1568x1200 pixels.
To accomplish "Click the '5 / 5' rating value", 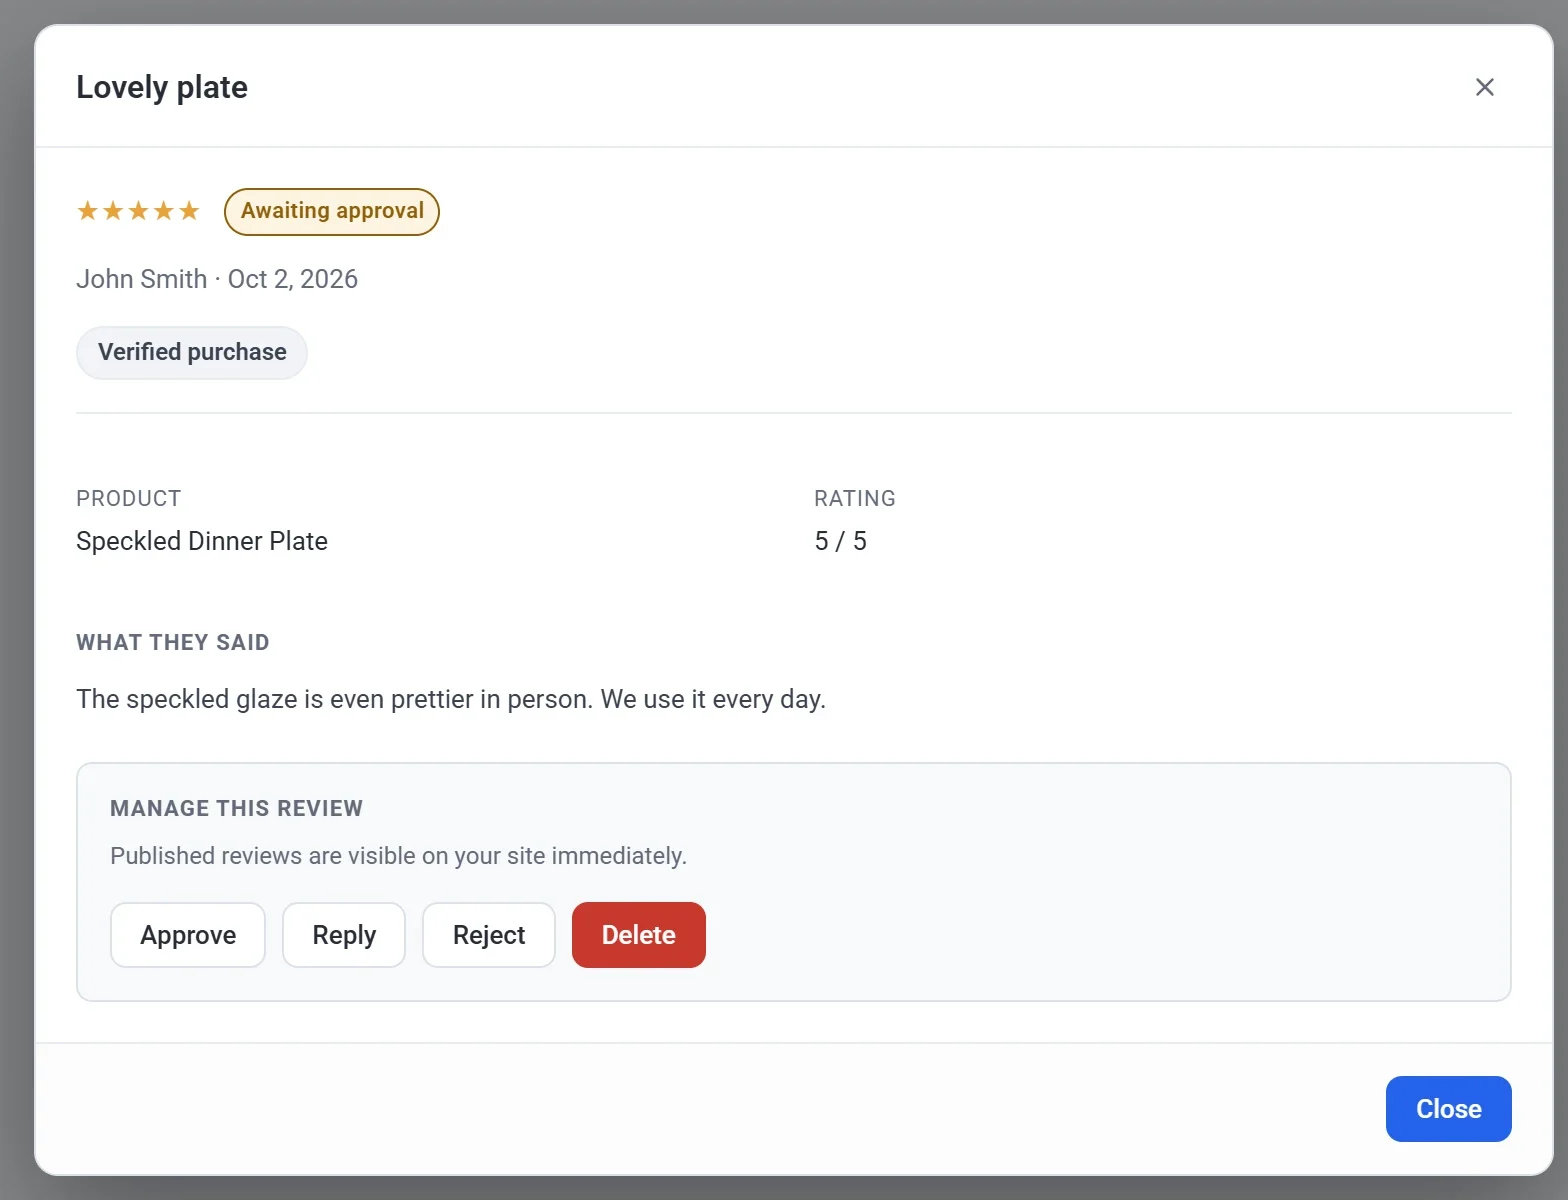I will pos(841,541).
